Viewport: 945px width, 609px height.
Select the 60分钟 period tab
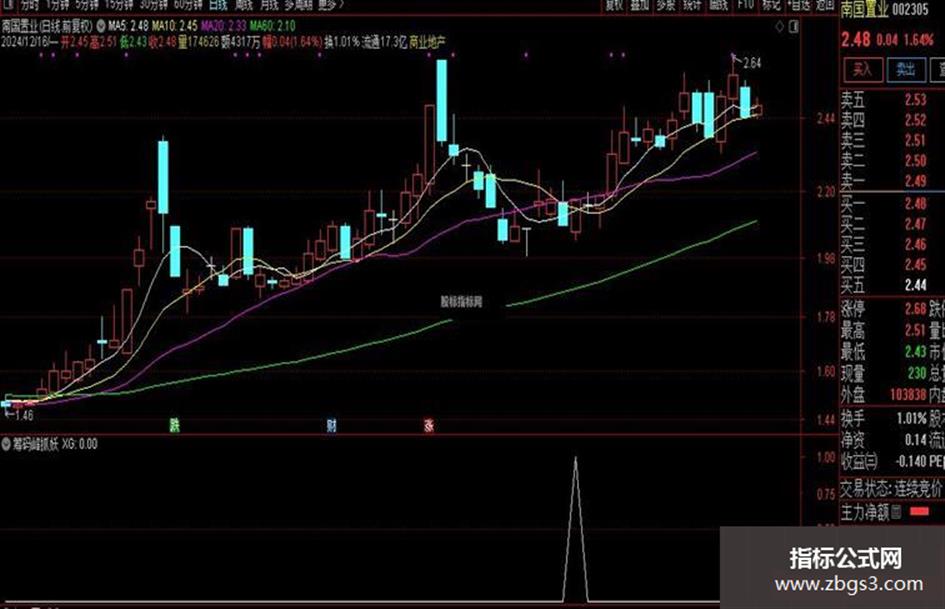coord(188,4)
